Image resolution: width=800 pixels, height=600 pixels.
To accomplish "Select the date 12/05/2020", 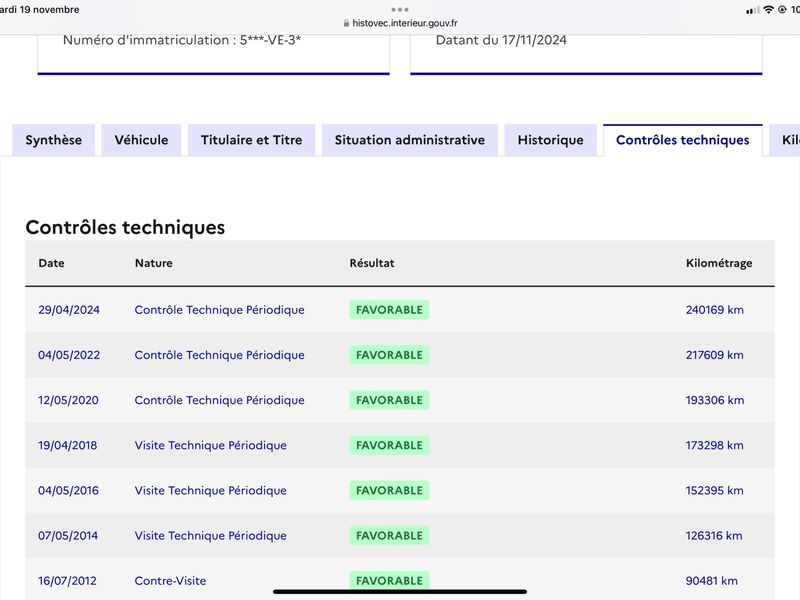I will (x=68, y=400).
